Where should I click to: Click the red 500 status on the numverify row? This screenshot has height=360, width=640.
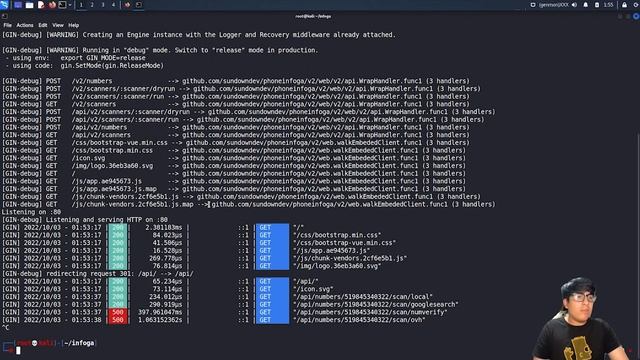(x=118, y=312)
